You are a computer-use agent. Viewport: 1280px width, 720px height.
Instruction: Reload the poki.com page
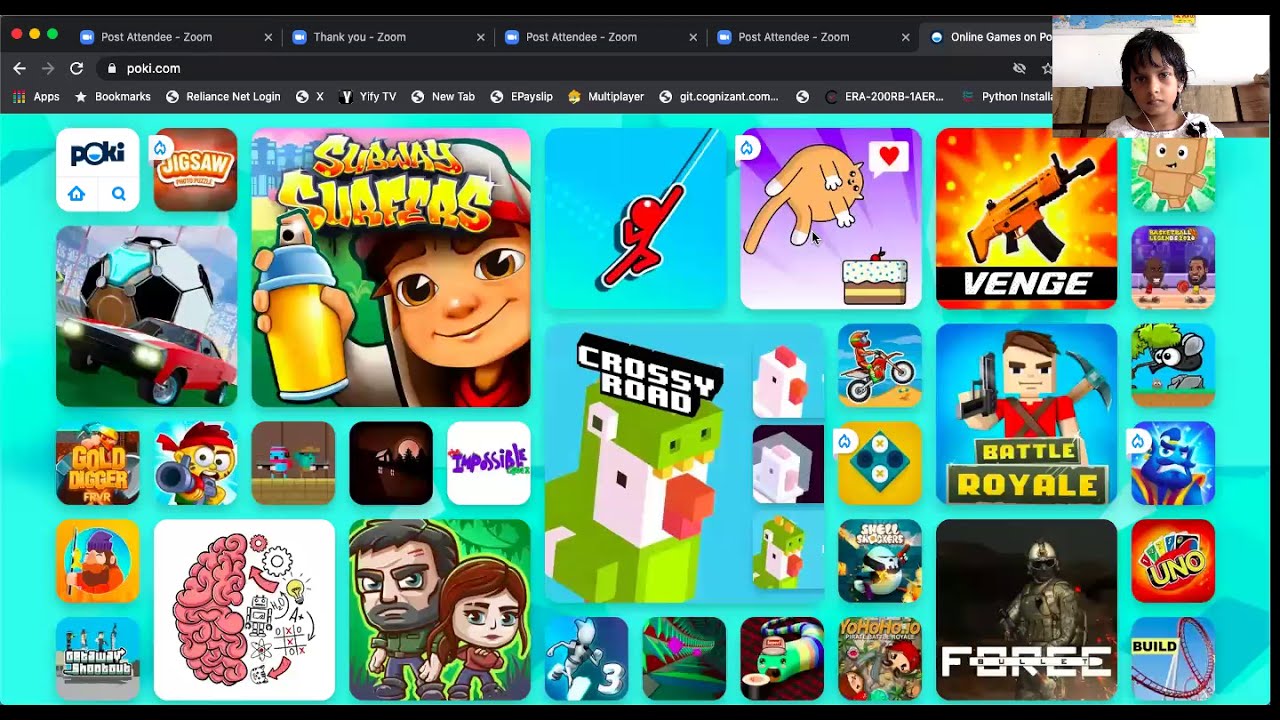coord(76,68)
